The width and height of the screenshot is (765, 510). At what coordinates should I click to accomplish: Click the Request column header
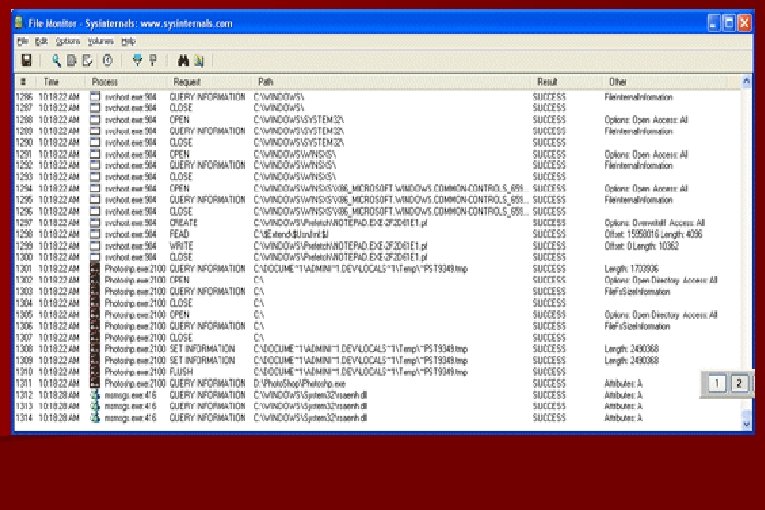210,82
